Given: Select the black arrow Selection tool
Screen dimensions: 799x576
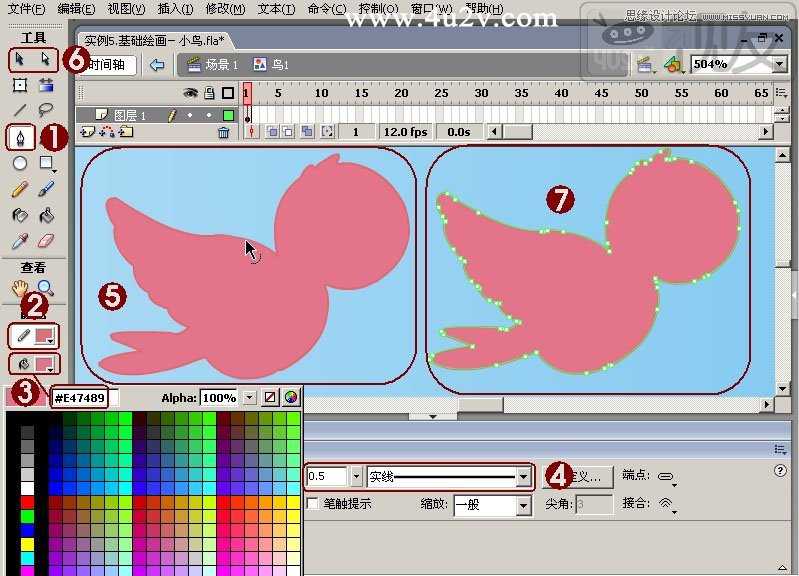Looking at the screenshot, I should (x=19, y=60).
